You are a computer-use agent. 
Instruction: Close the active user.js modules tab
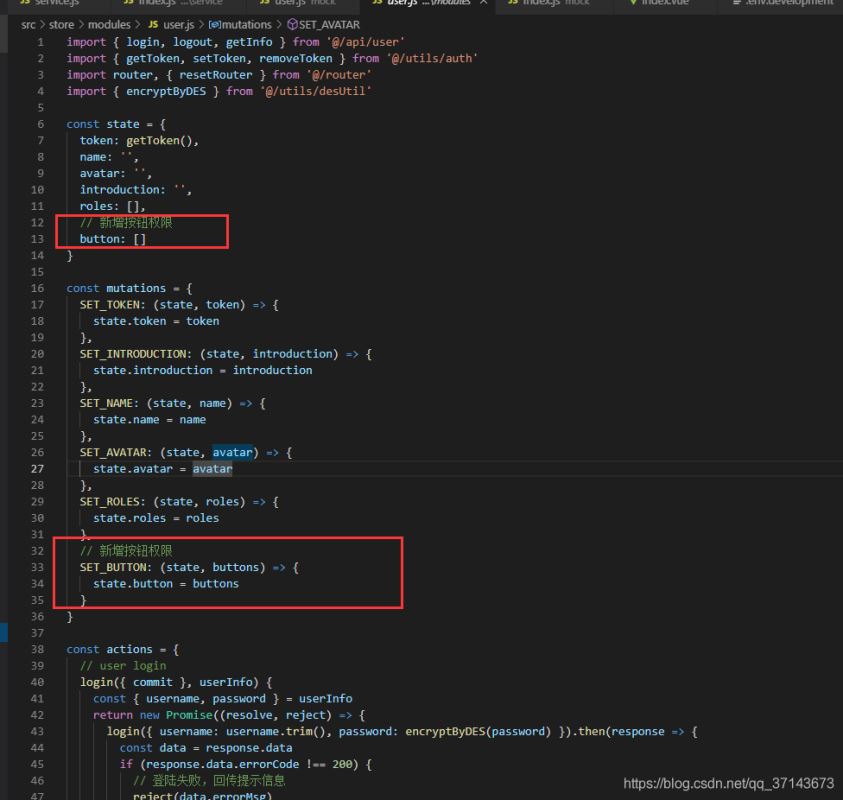(x=484, y=3)
